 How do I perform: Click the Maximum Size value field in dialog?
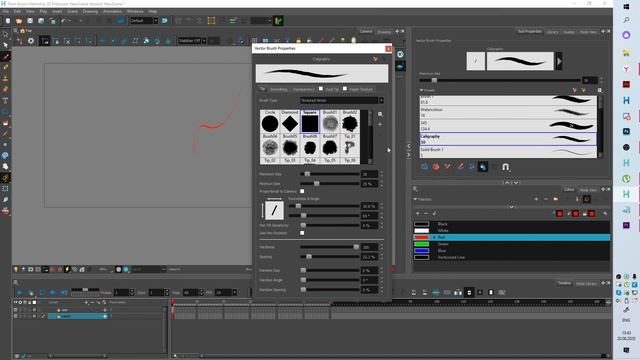pos(369,174)
